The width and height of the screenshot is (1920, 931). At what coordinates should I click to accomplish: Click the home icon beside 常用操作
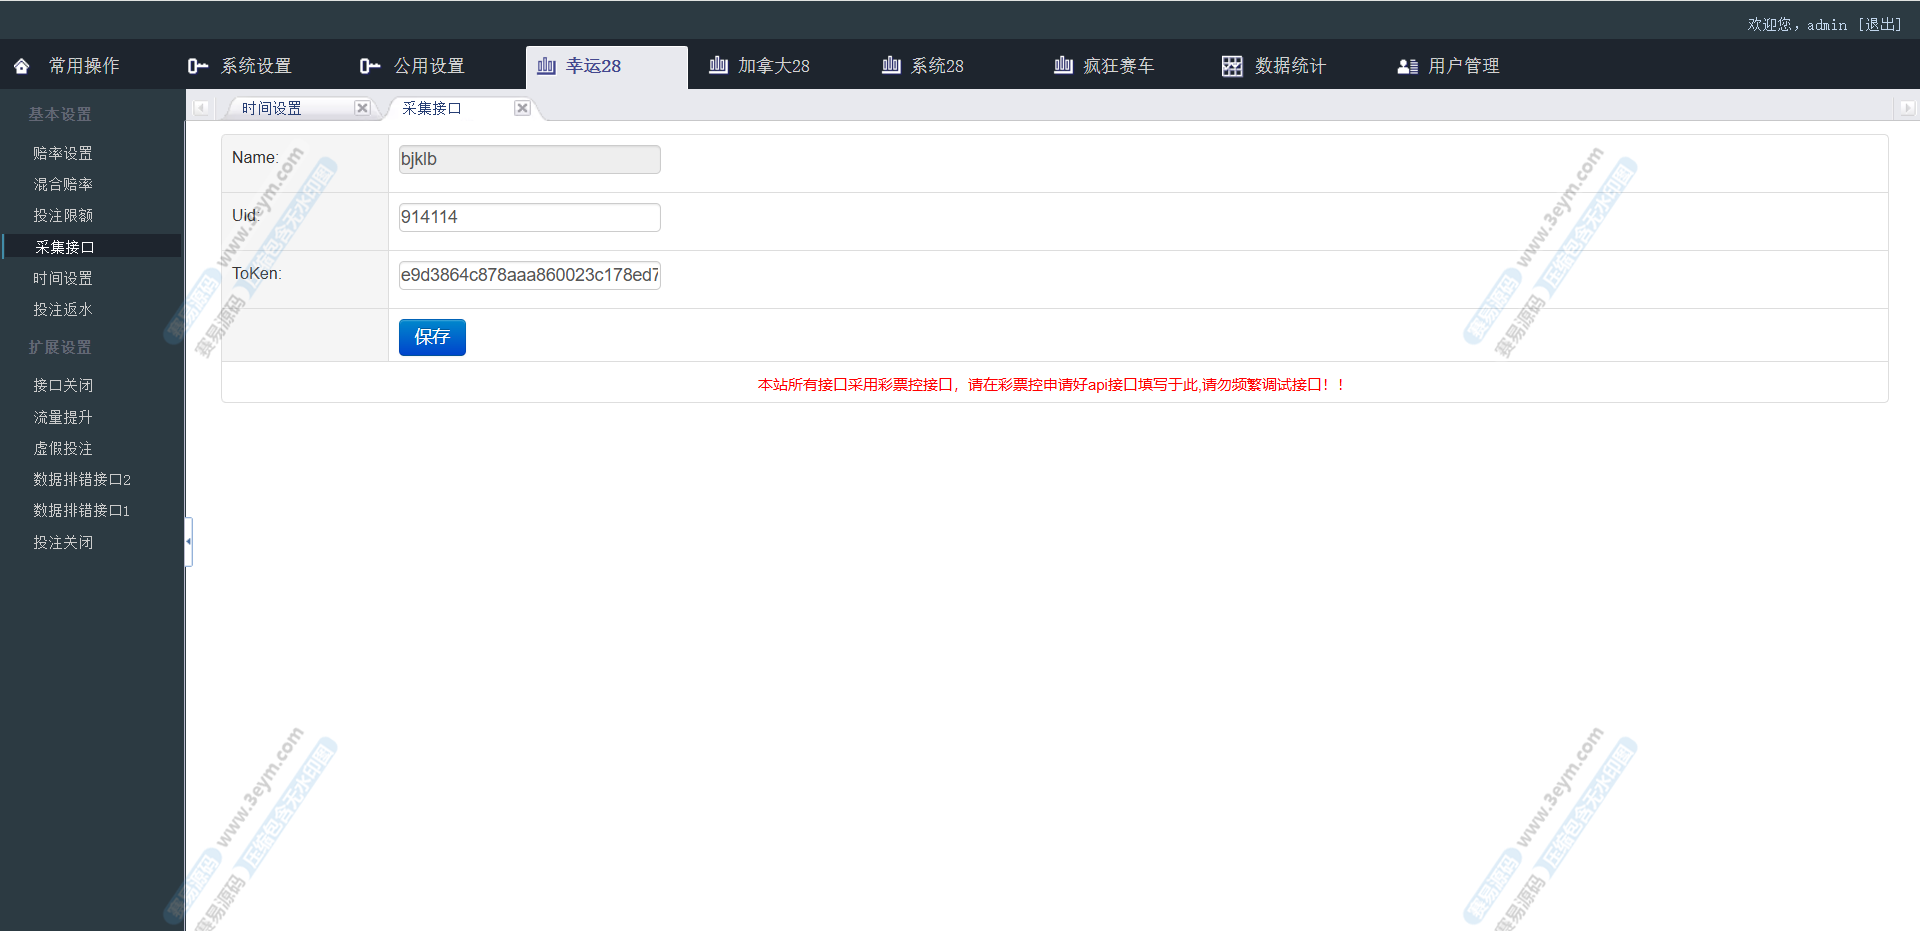coord(22,66)
